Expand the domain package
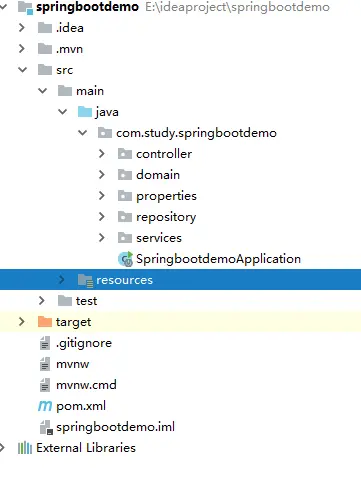 pyautogui.click(x=102, y=175)
